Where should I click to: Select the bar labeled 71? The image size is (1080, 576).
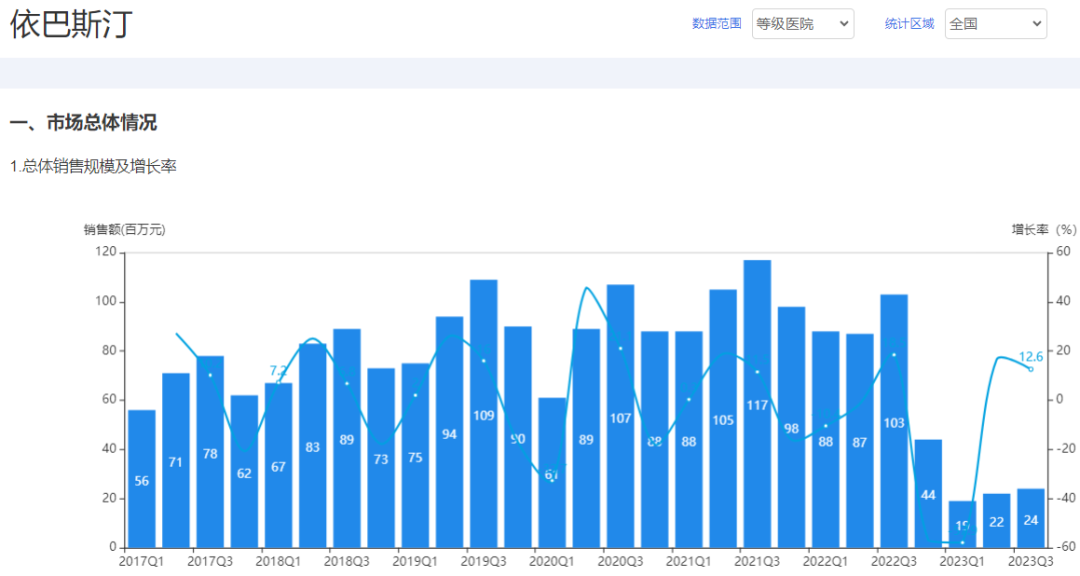pos(176,460)
